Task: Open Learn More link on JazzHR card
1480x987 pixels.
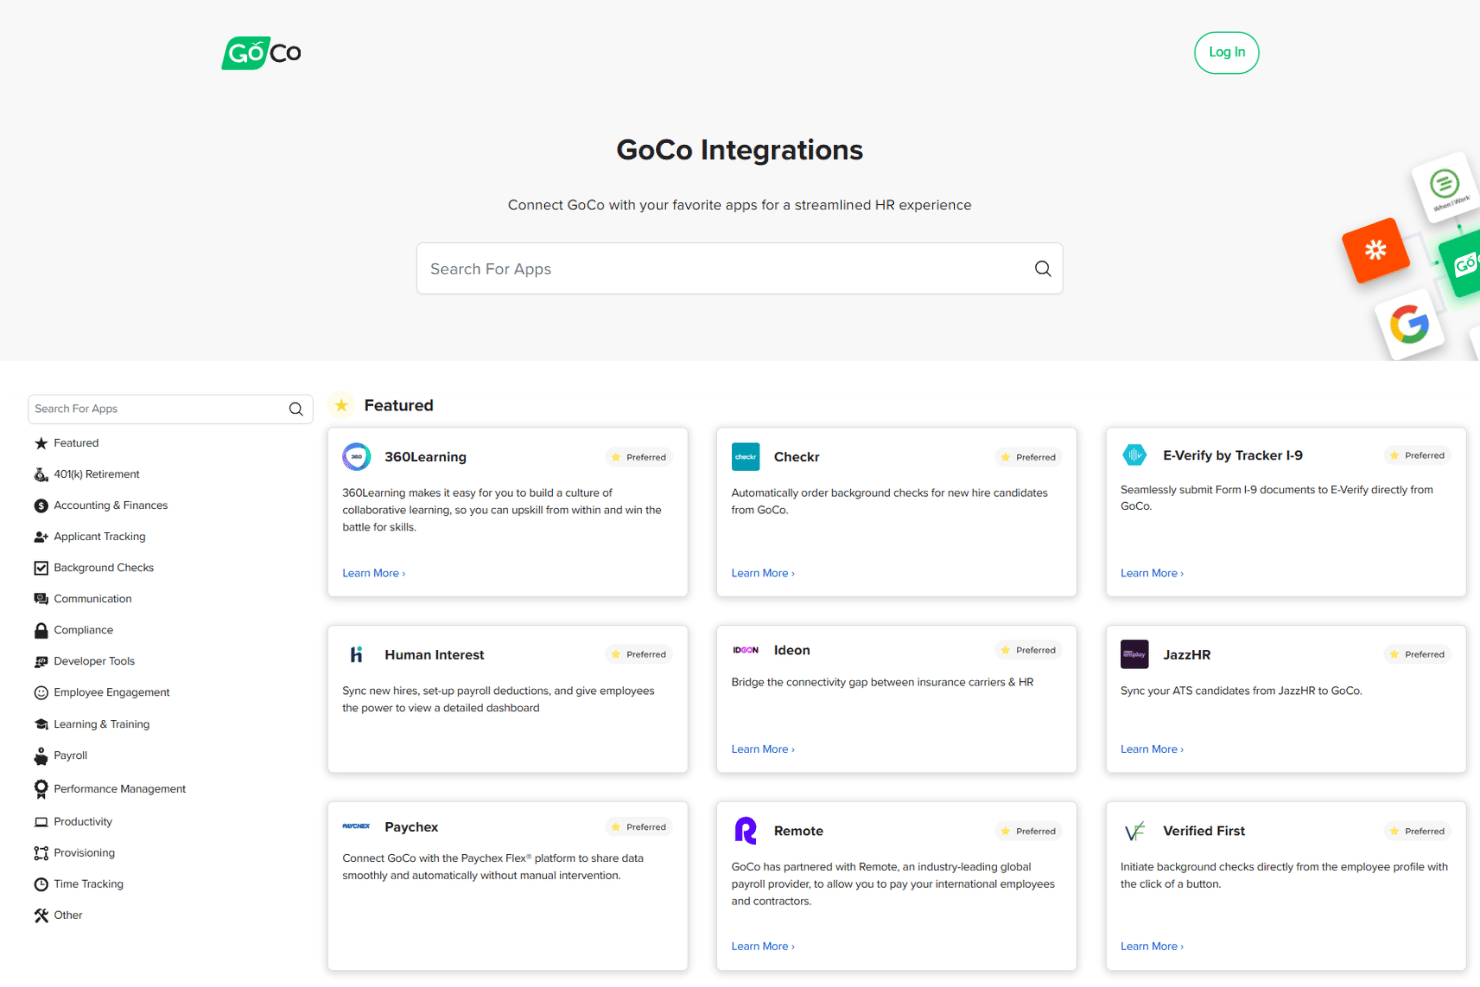Action: 1152,749
